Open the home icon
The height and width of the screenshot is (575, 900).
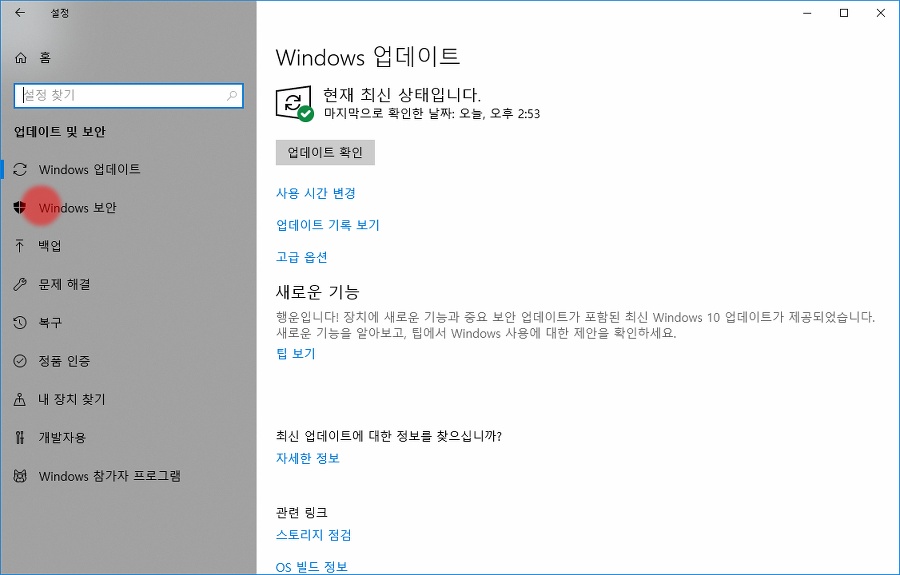[x=21, y=57]
